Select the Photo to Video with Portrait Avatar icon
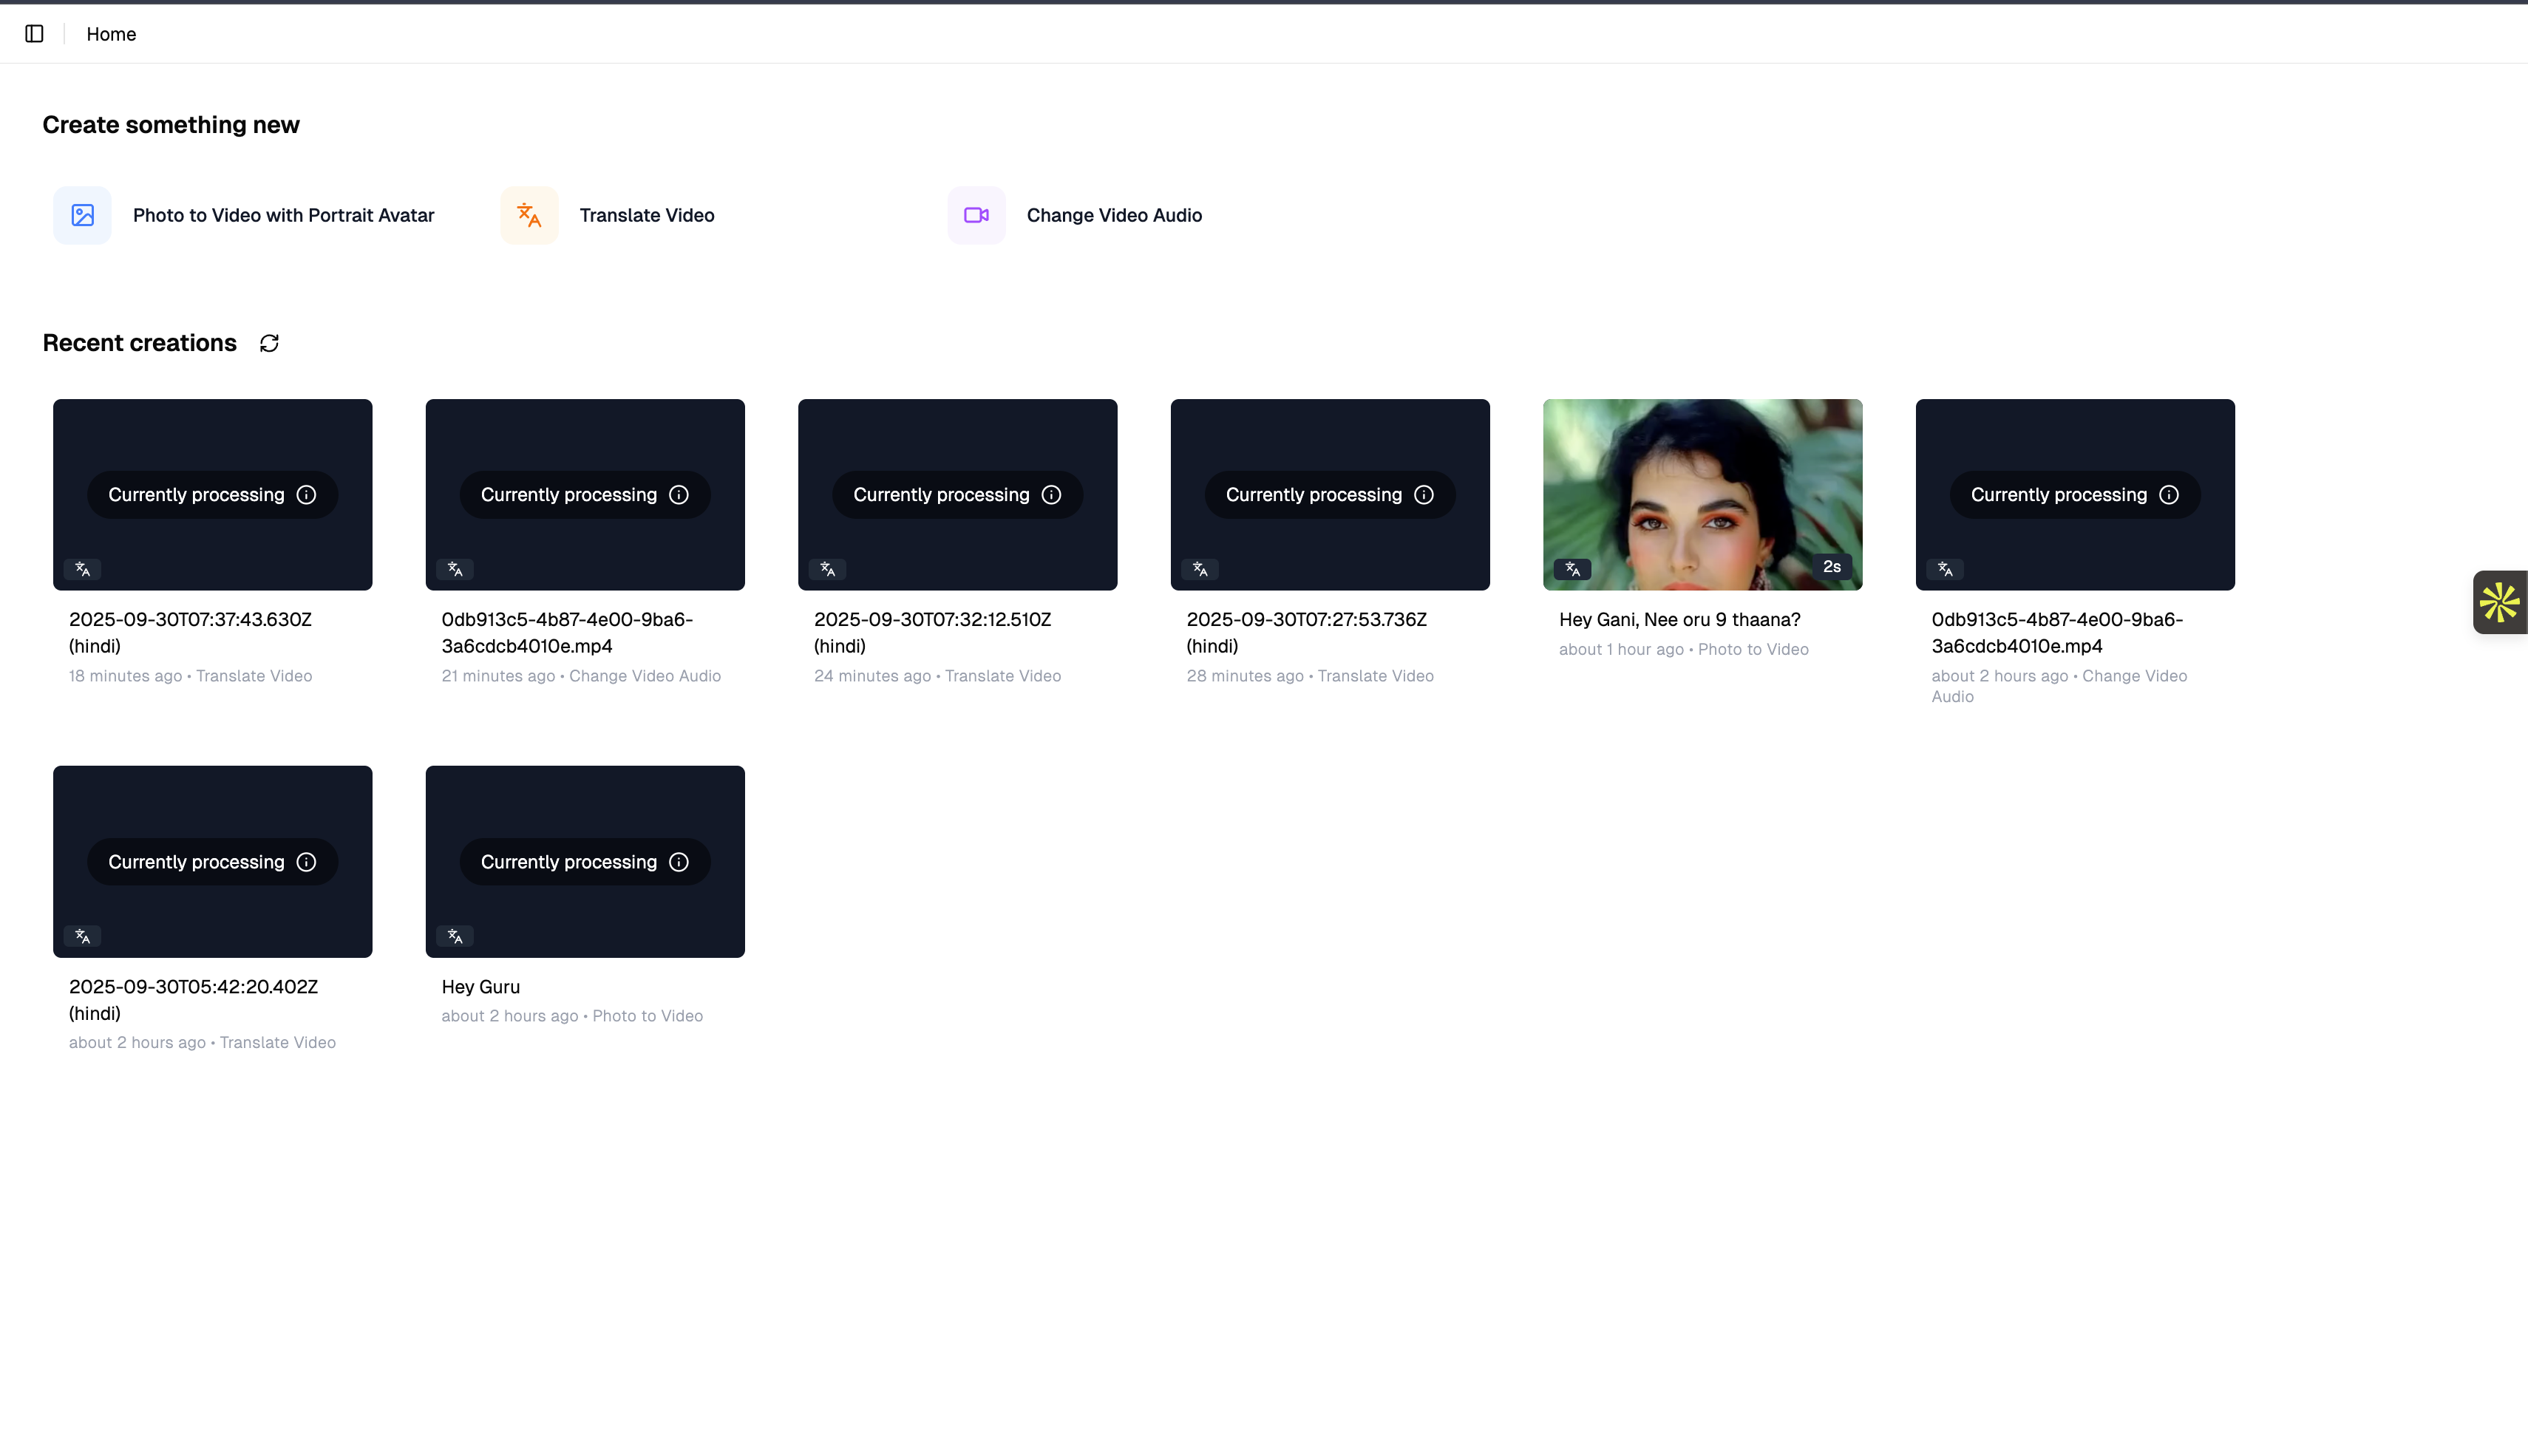 point(82,215)
